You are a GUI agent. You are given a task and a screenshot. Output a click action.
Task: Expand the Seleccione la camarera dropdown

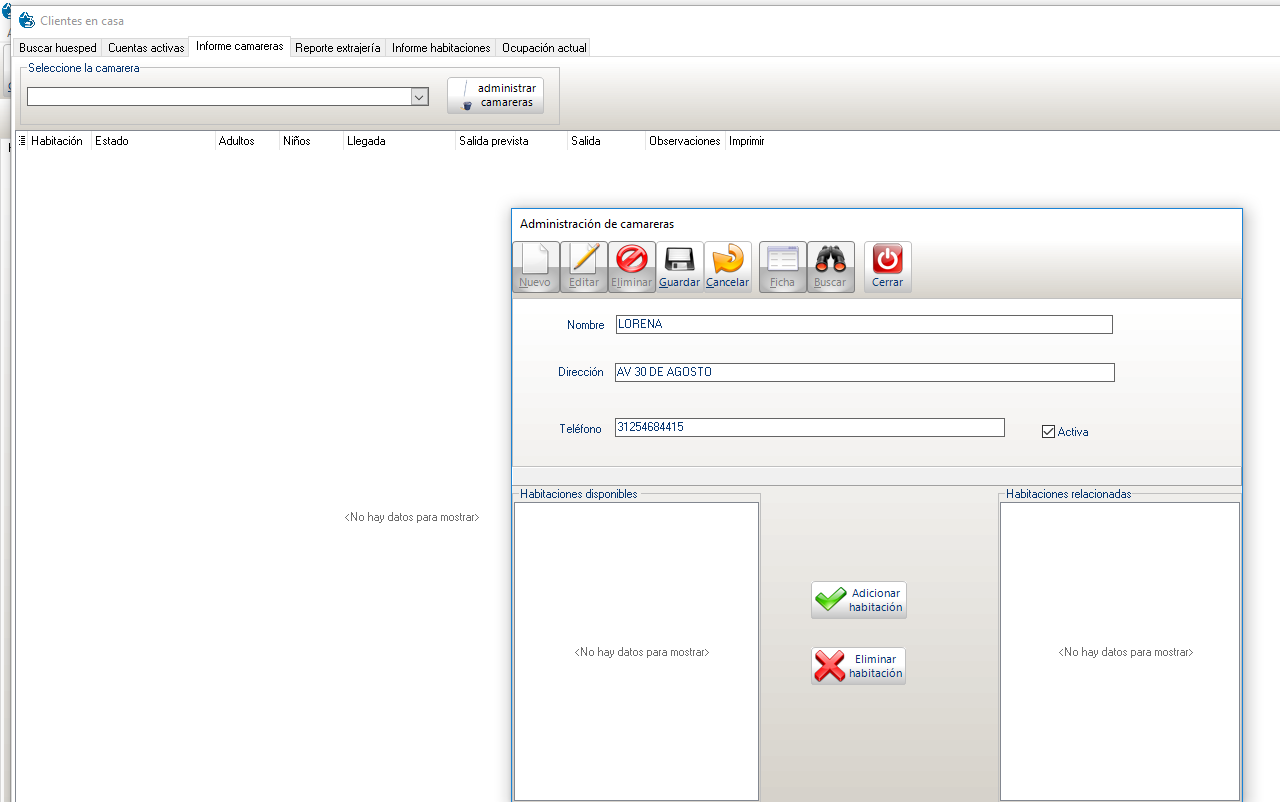[420, 97]
